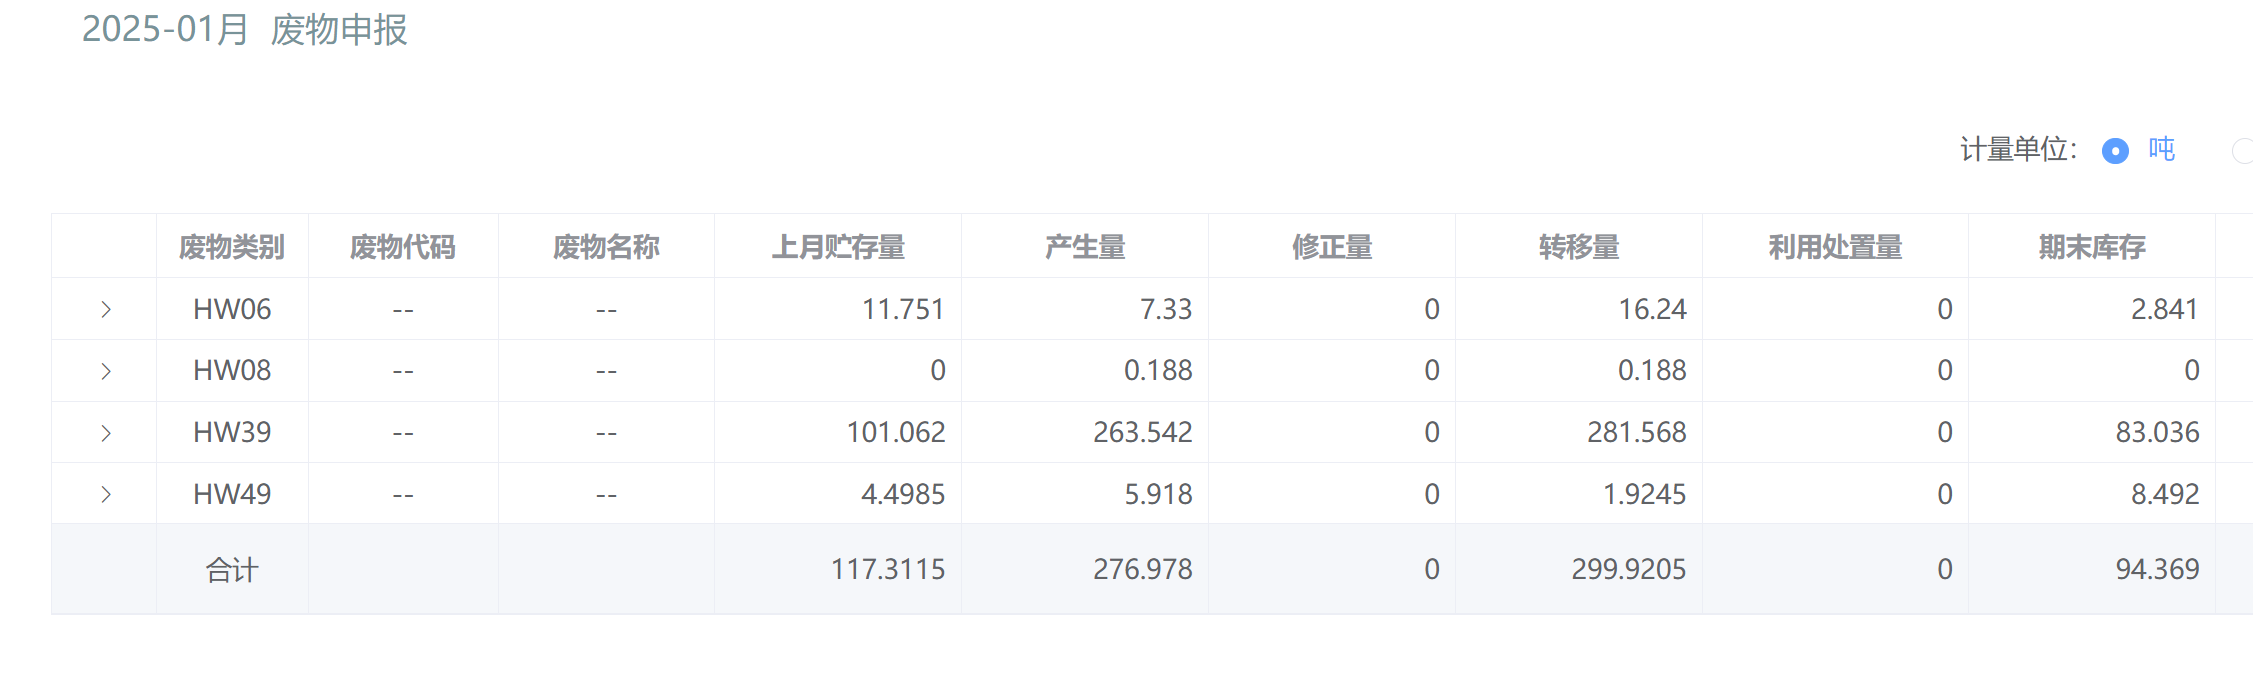Image resolution: width=2253 pixels, height=679 pixels.
Task: Click the 8.492 ending inventory value
Action: [x=2165, y=494]
